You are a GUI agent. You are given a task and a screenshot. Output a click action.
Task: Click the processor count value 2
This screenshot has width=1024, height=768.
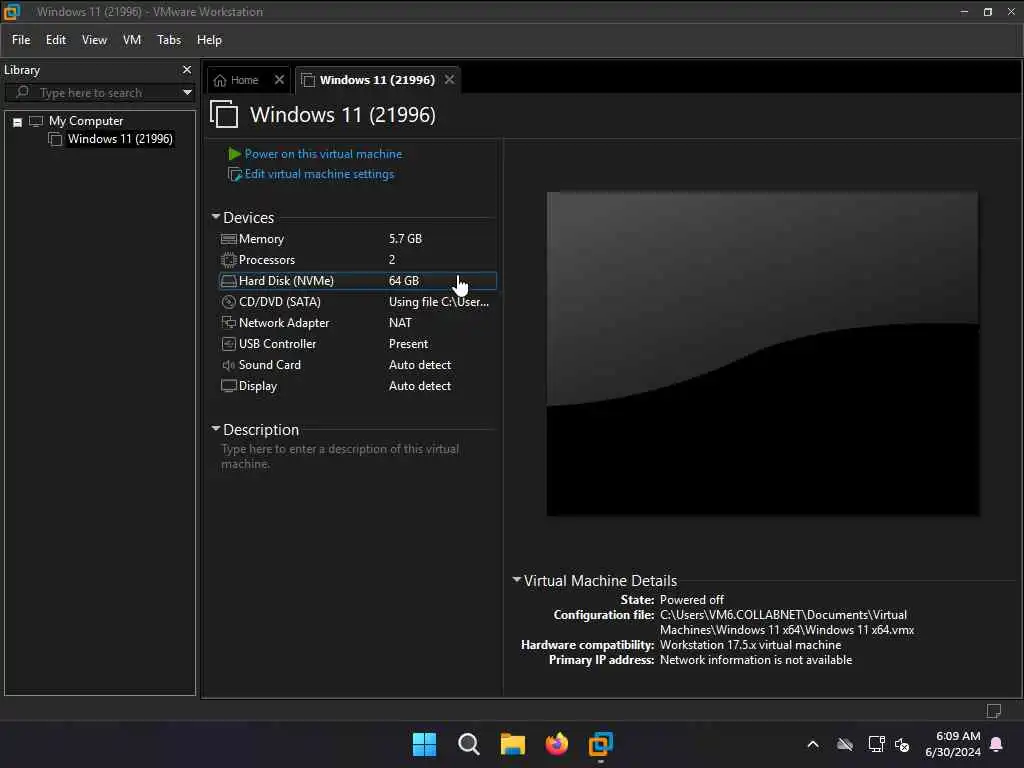(392, 260)
